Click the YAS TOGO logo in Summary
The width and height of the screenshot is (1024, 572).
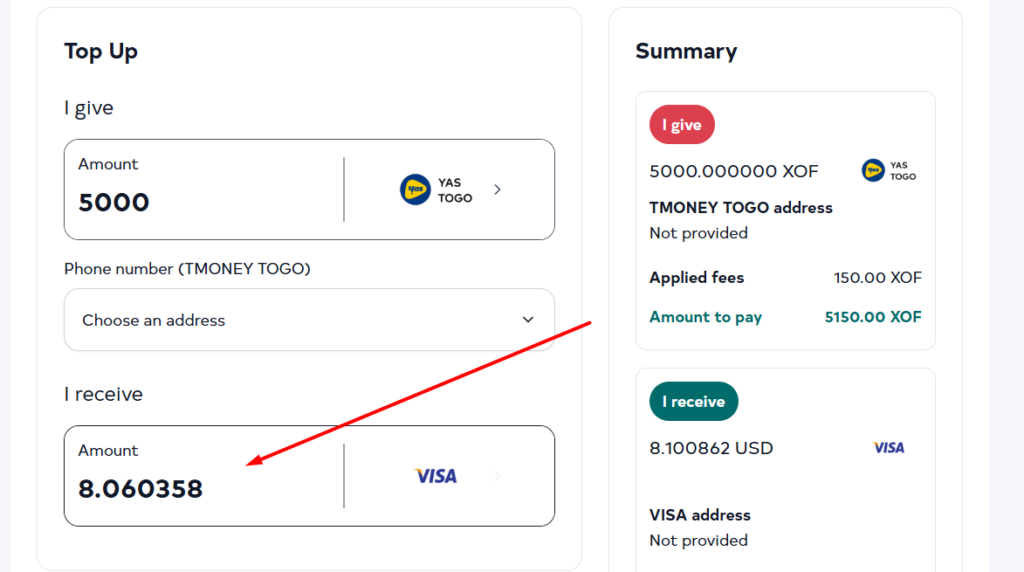point(888,170)
